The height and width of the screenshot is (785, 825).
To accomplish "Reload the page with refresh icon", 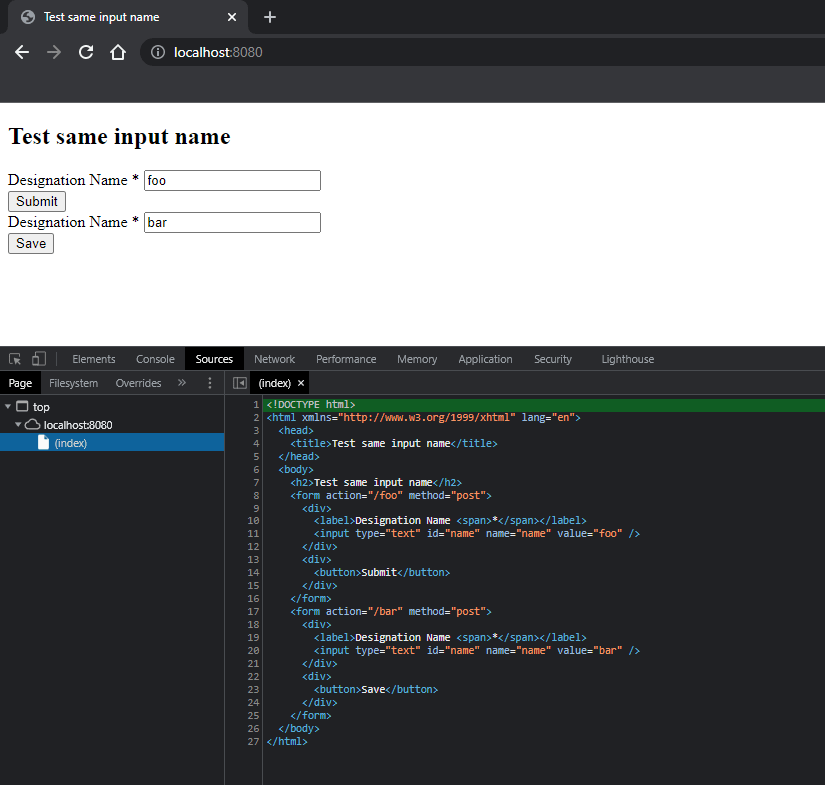I will tap(86, 52).
